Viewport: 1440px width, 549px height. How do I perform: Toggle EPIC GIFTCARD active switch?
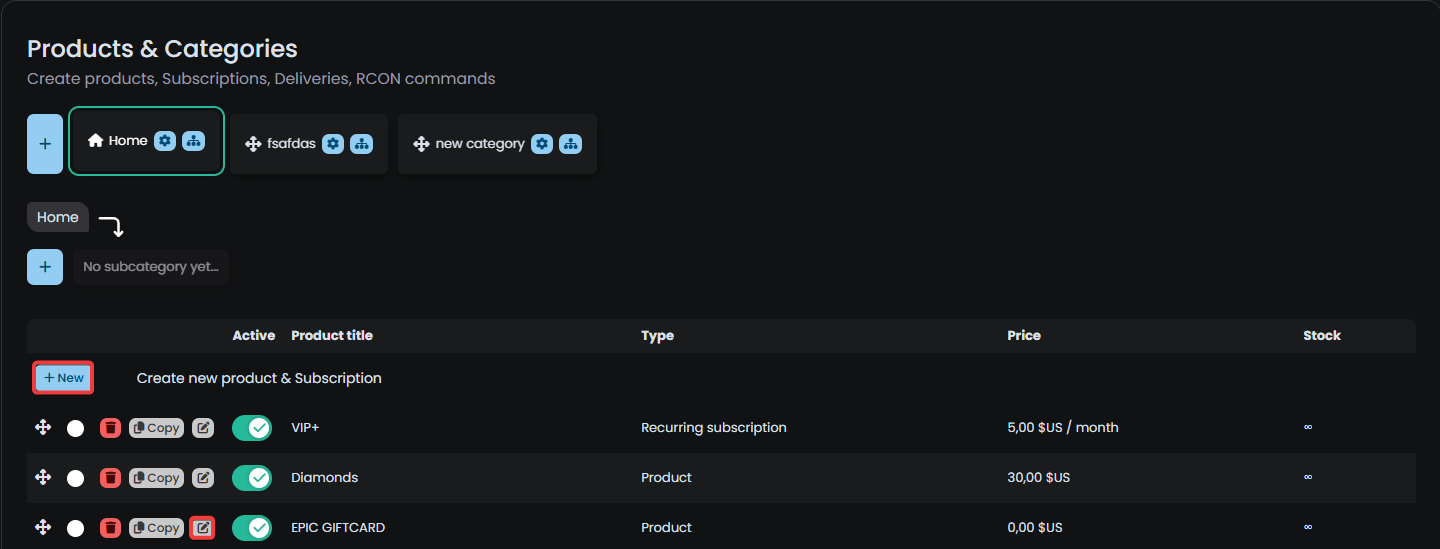[x=252, y=528]
